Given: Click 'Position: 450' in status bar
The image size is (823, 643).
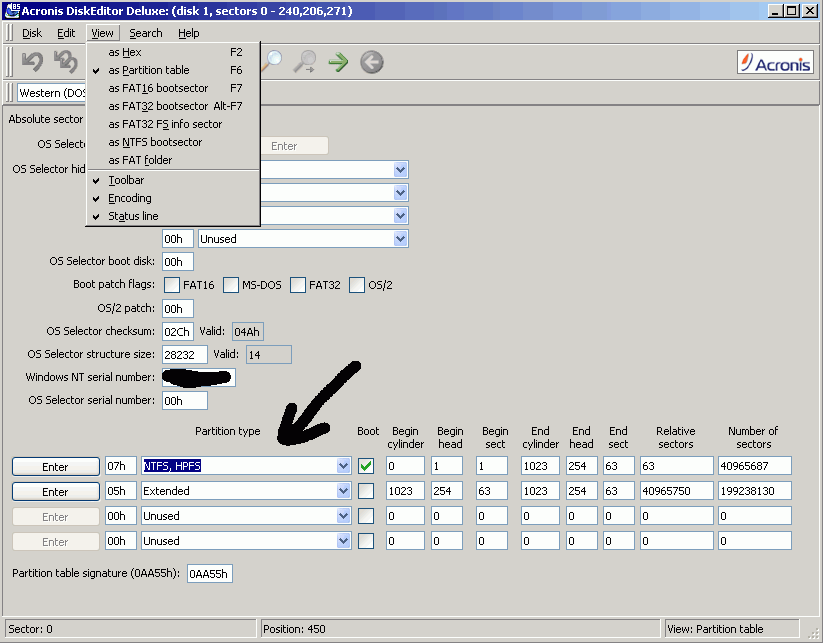Looking at the screenshot, I should tap(294, 629).
